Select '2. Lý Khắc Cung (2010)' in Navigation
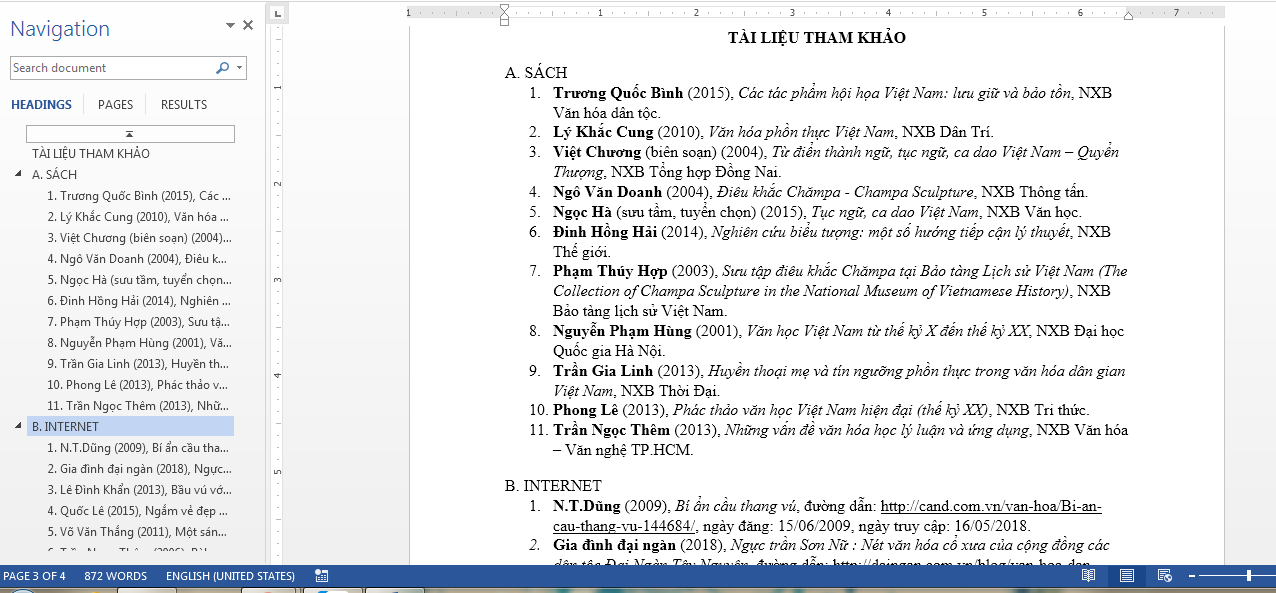1276x593 pixels. (x=139, y=217)
